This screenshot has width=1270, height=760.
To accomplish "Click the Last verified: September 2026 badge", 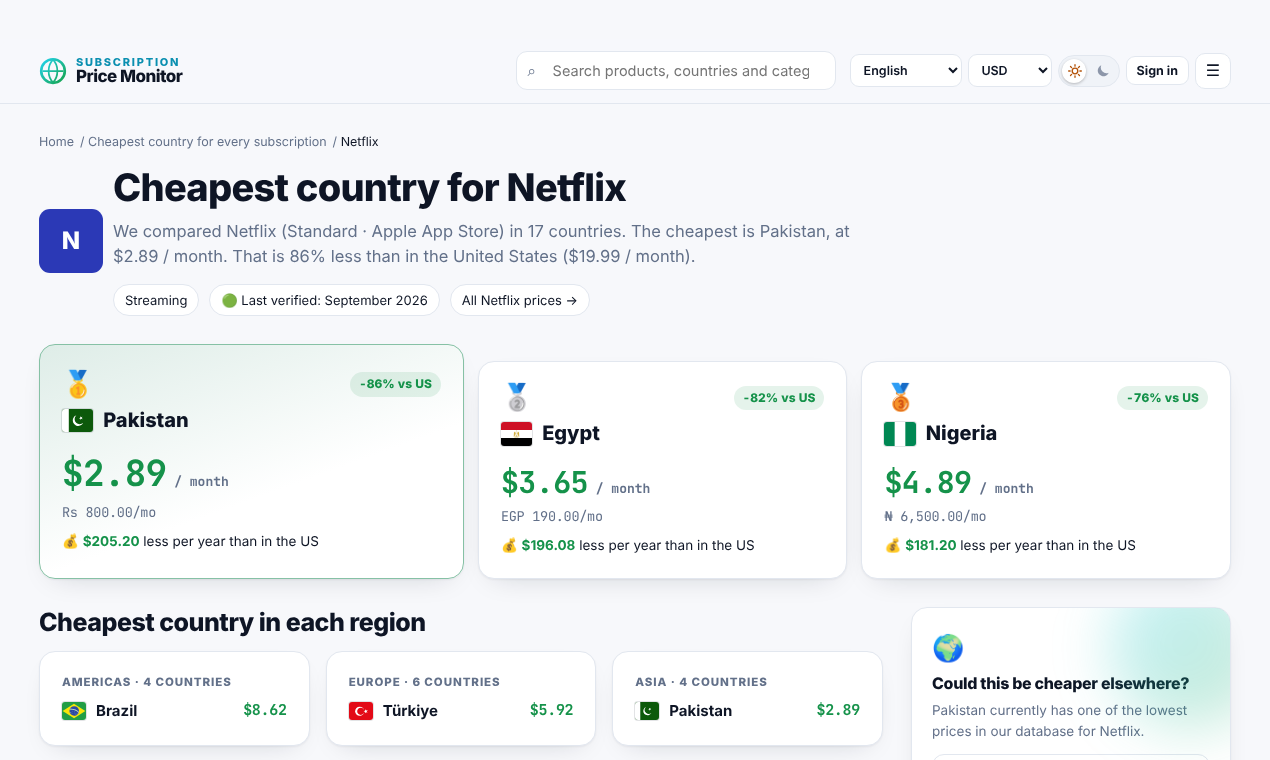I will [324, 300].
